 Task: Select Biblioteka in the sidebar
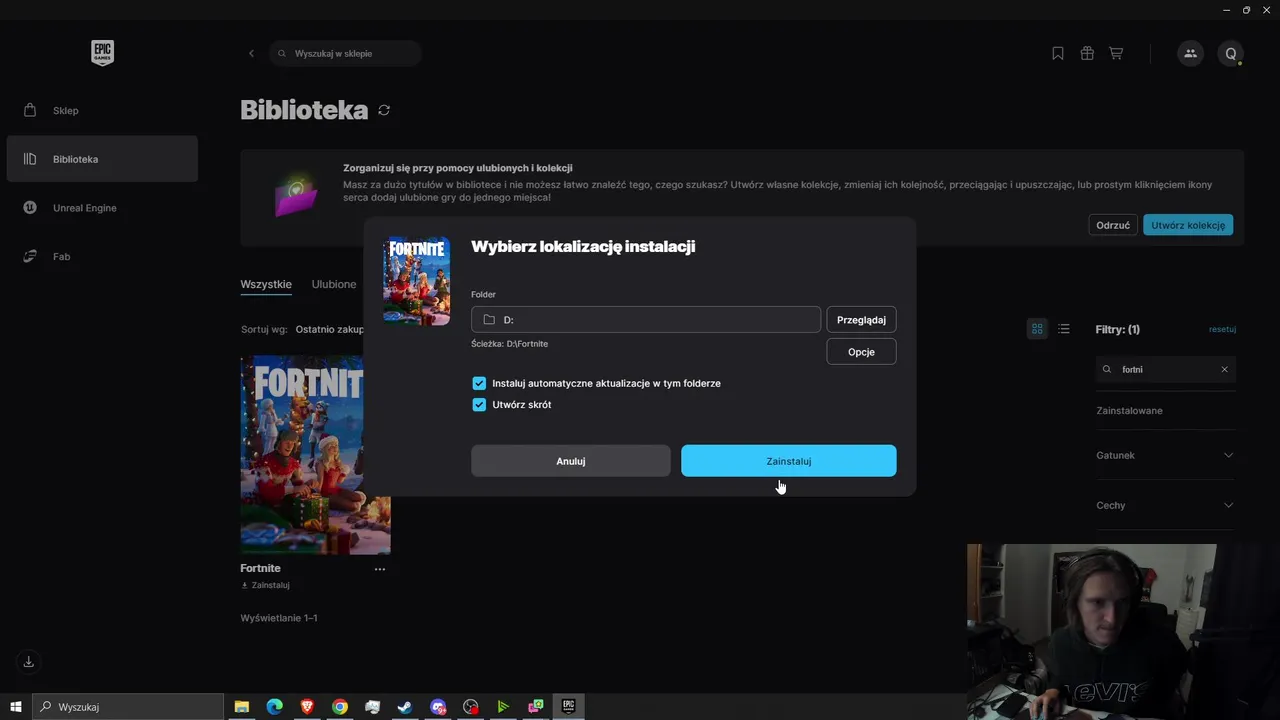[x=102, y=159]
